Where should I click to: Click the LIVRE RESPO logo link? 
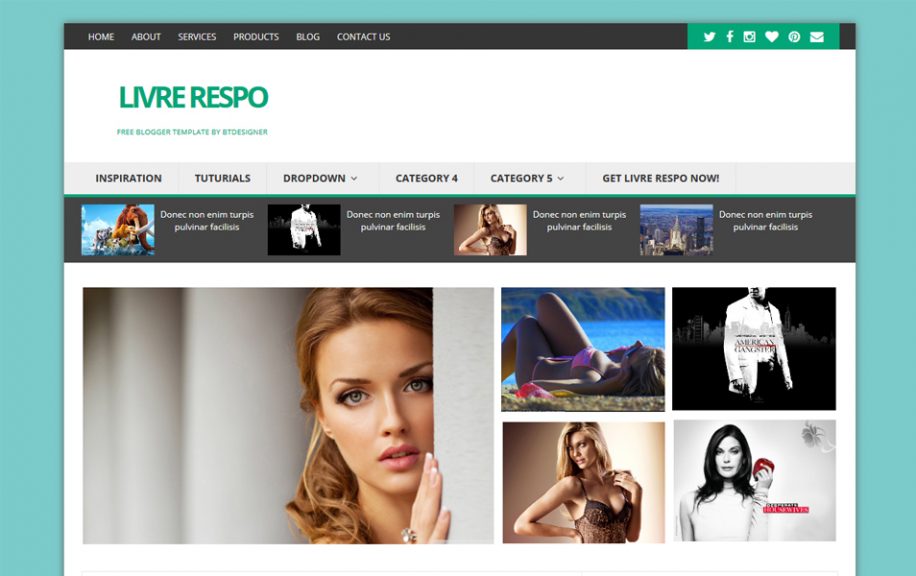click(193, 96)
